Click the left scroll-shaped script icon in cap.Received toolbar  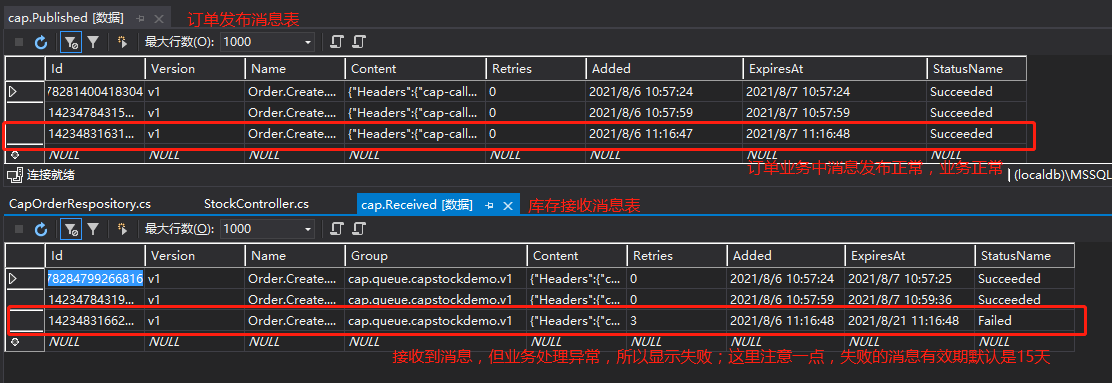click(x=337, y=228)
